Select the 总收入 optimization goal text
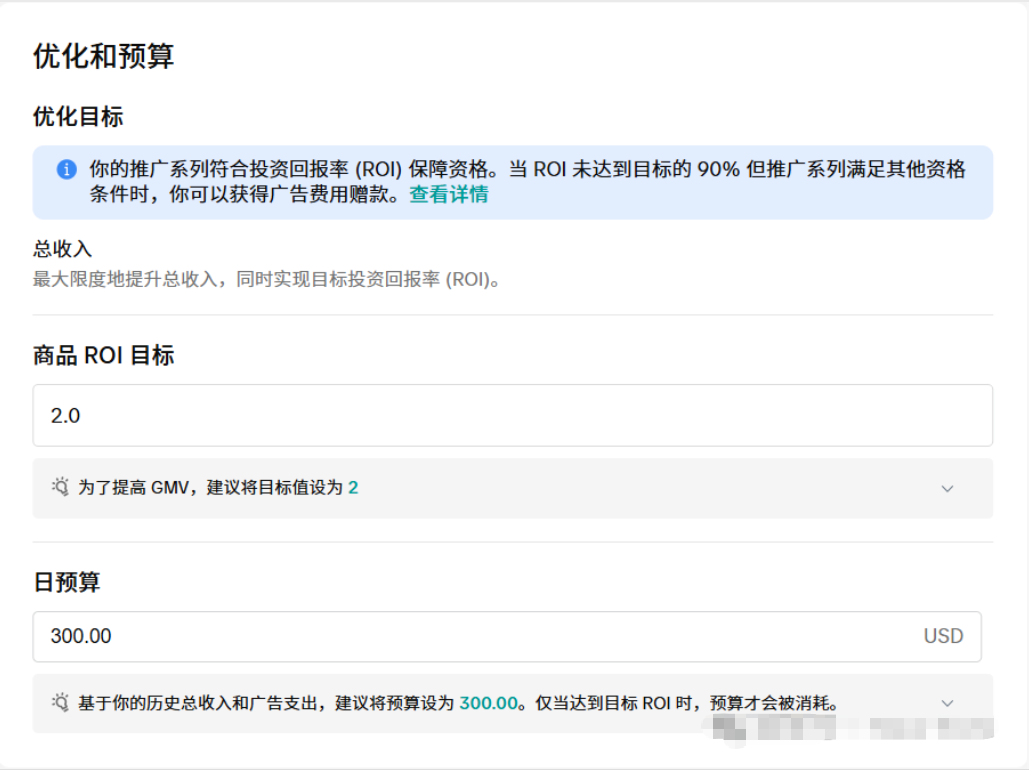 [62, 249]
